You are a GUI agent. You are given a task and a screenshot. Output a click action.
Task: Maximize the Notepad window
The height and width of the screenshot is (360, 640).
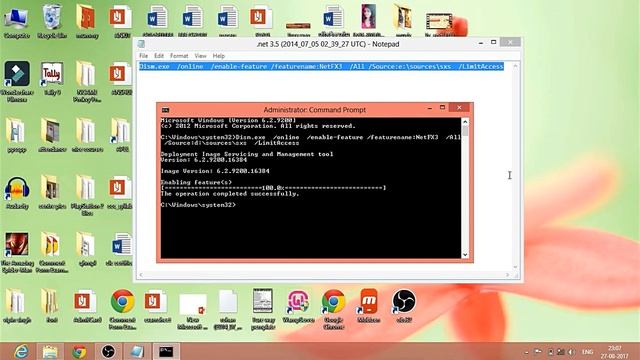493,42
